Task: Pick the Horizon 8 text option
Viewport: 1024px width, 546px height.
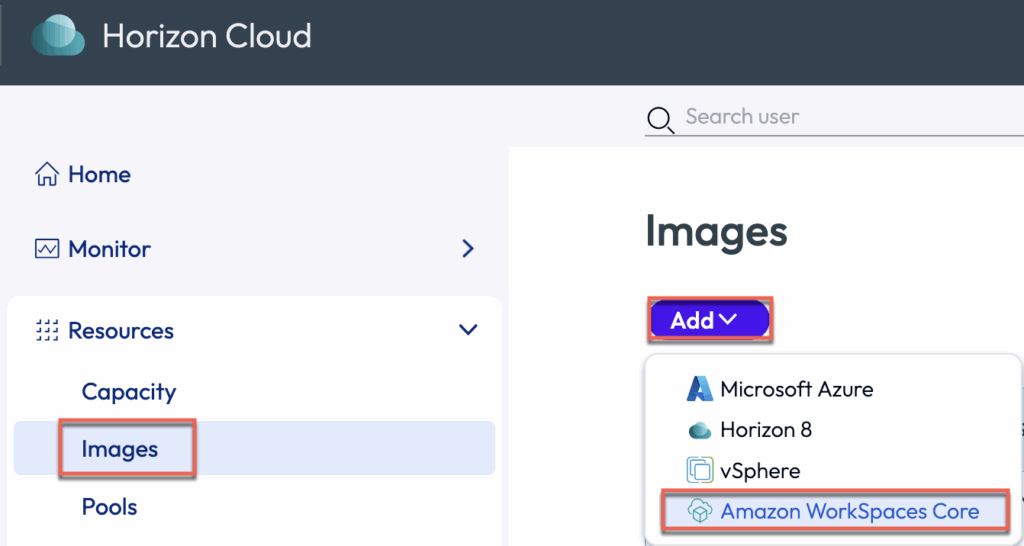Action: (x=765, y=430)
